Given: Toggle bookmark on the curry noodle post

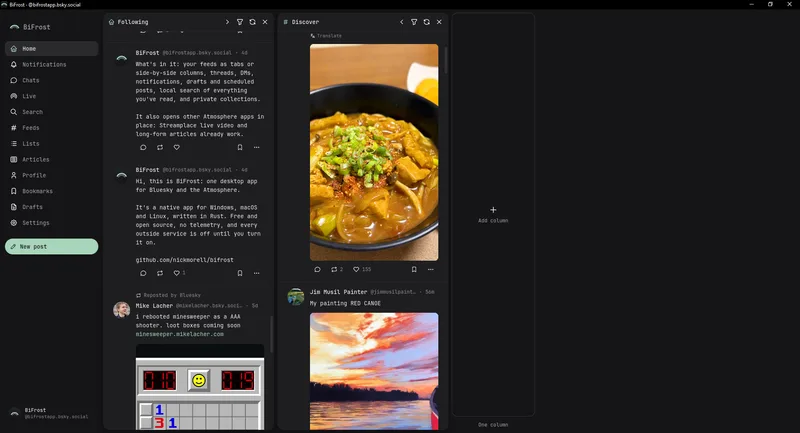Looking at the screenshot, I should (414, 269).
